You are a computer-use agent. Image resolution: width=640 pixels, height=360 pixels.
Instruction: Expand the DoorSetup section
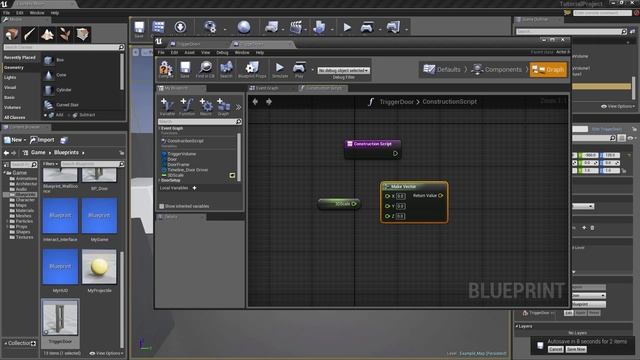tap(159, 180)
